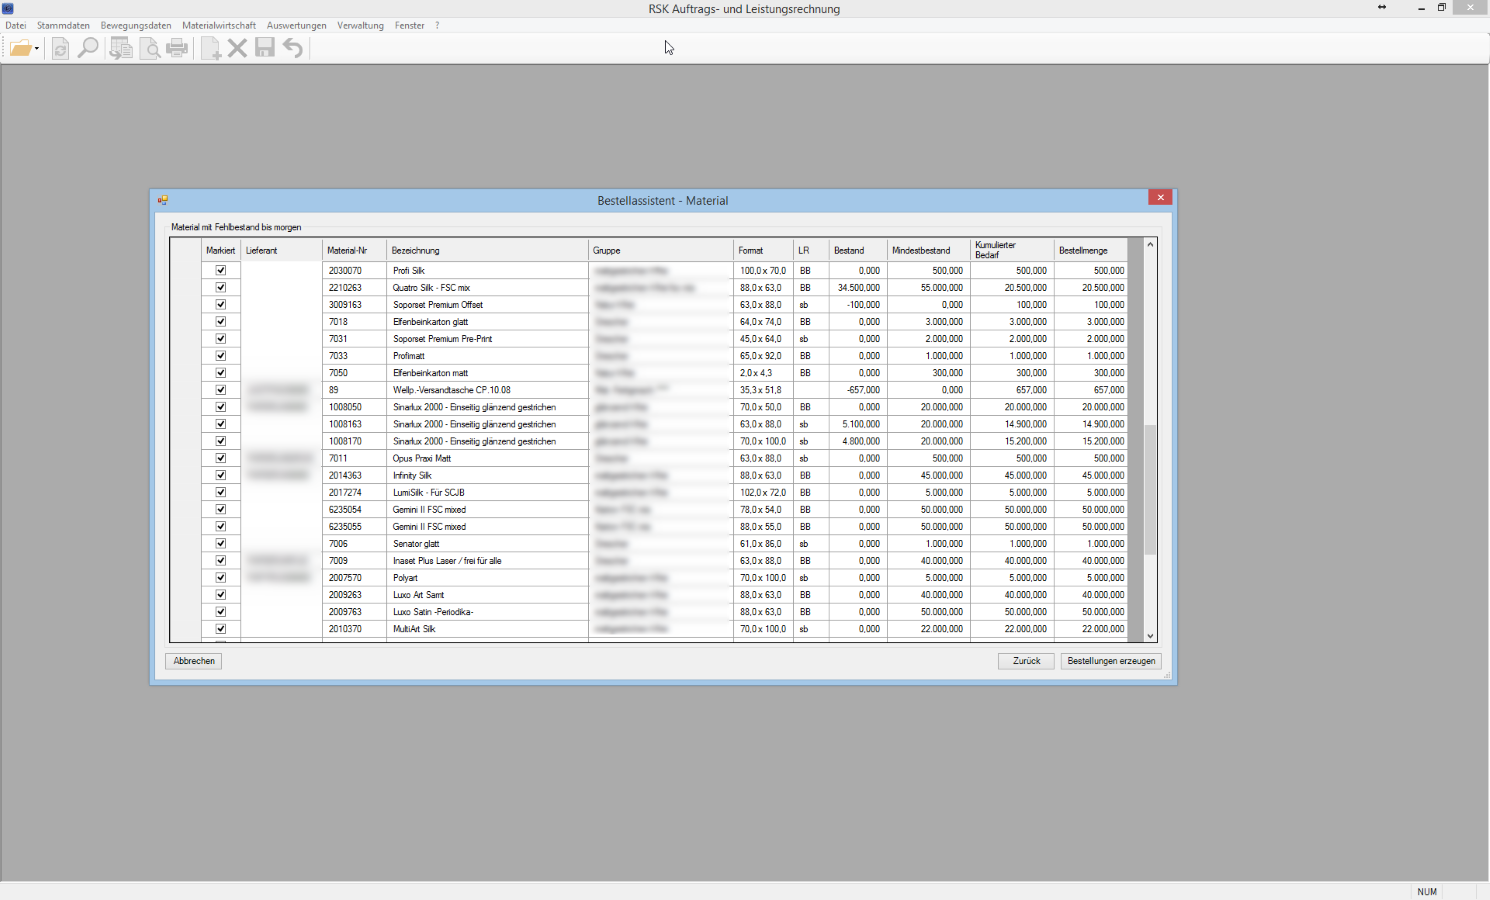
Task: Click the floppy disk save icon
Action: pos(265,48)
